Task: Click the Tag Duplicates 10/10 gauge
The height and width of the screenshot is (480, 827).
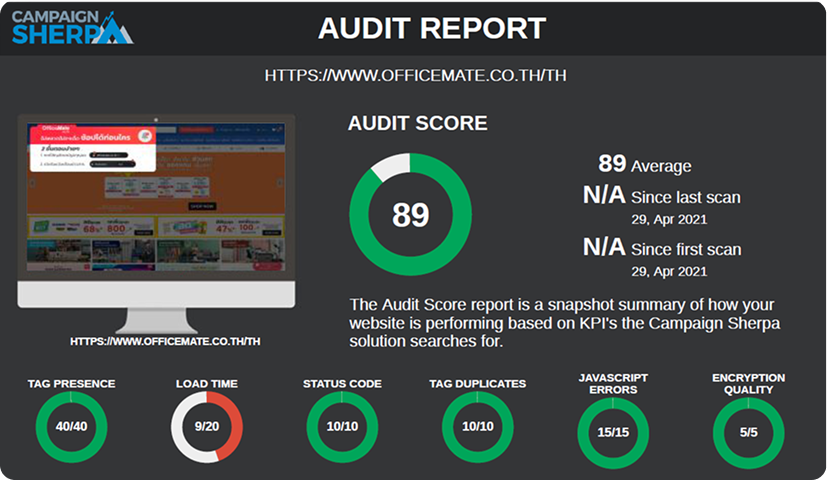Action: click(478, 427)
